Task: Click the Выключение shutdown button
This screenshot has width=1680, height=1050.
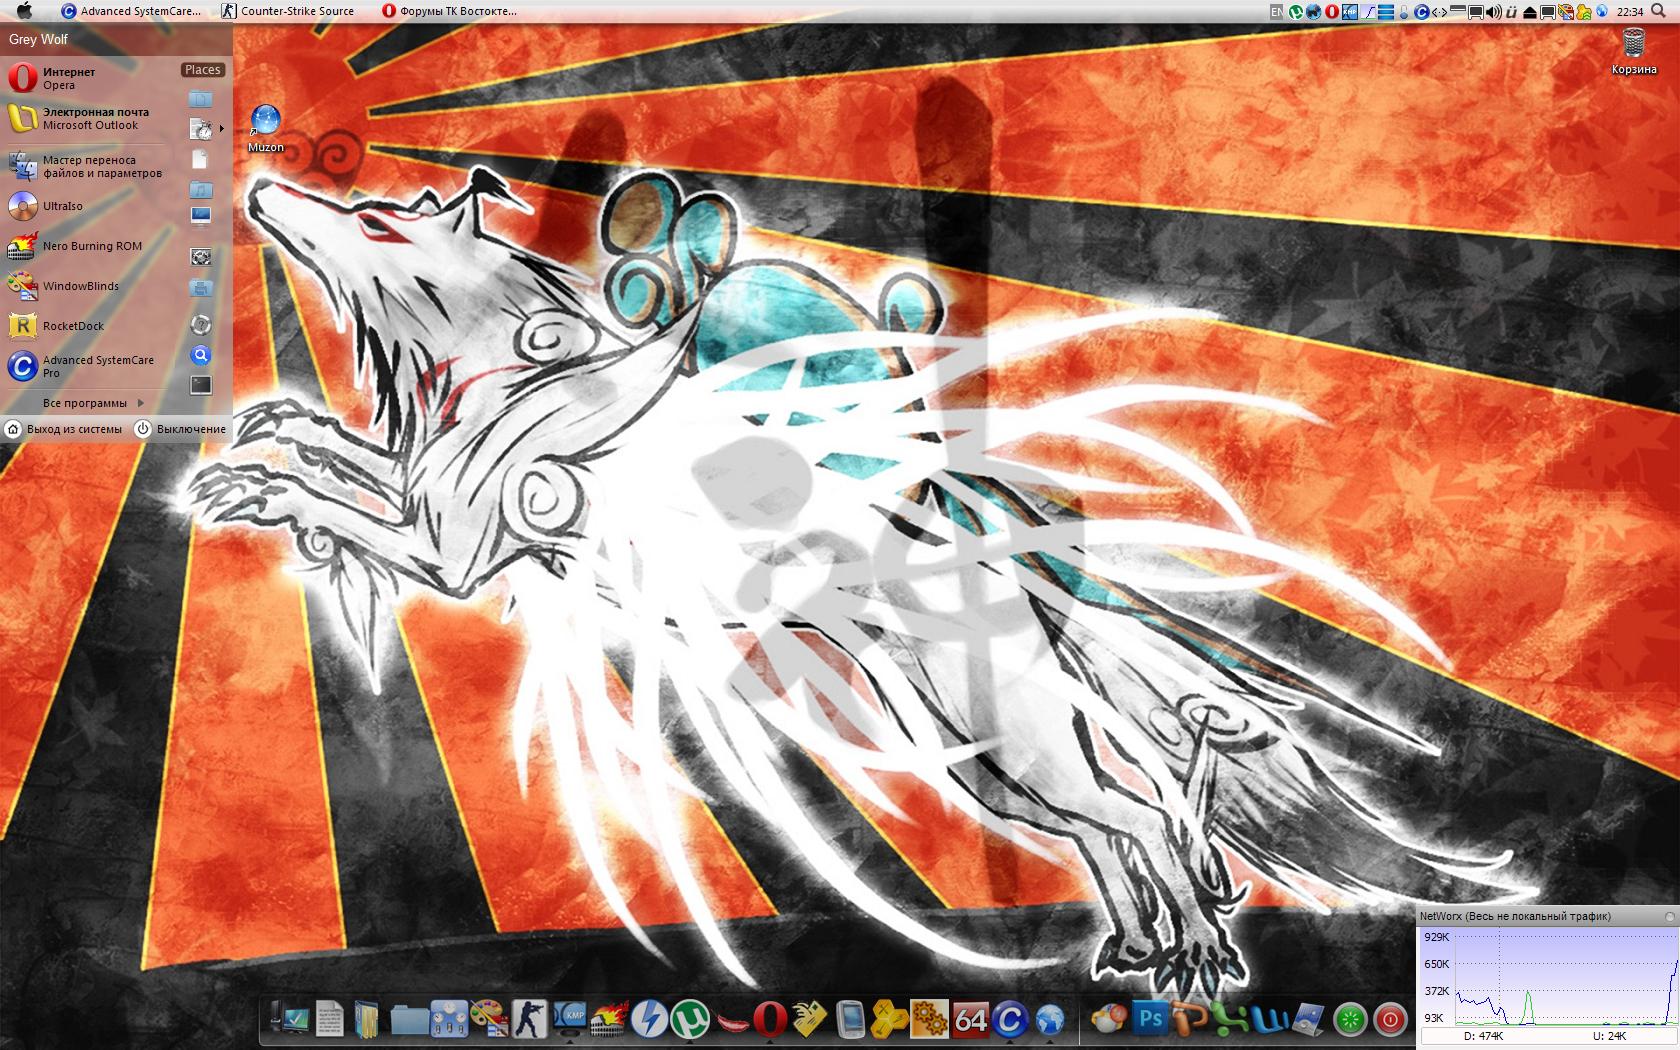Action: [181, 429]
